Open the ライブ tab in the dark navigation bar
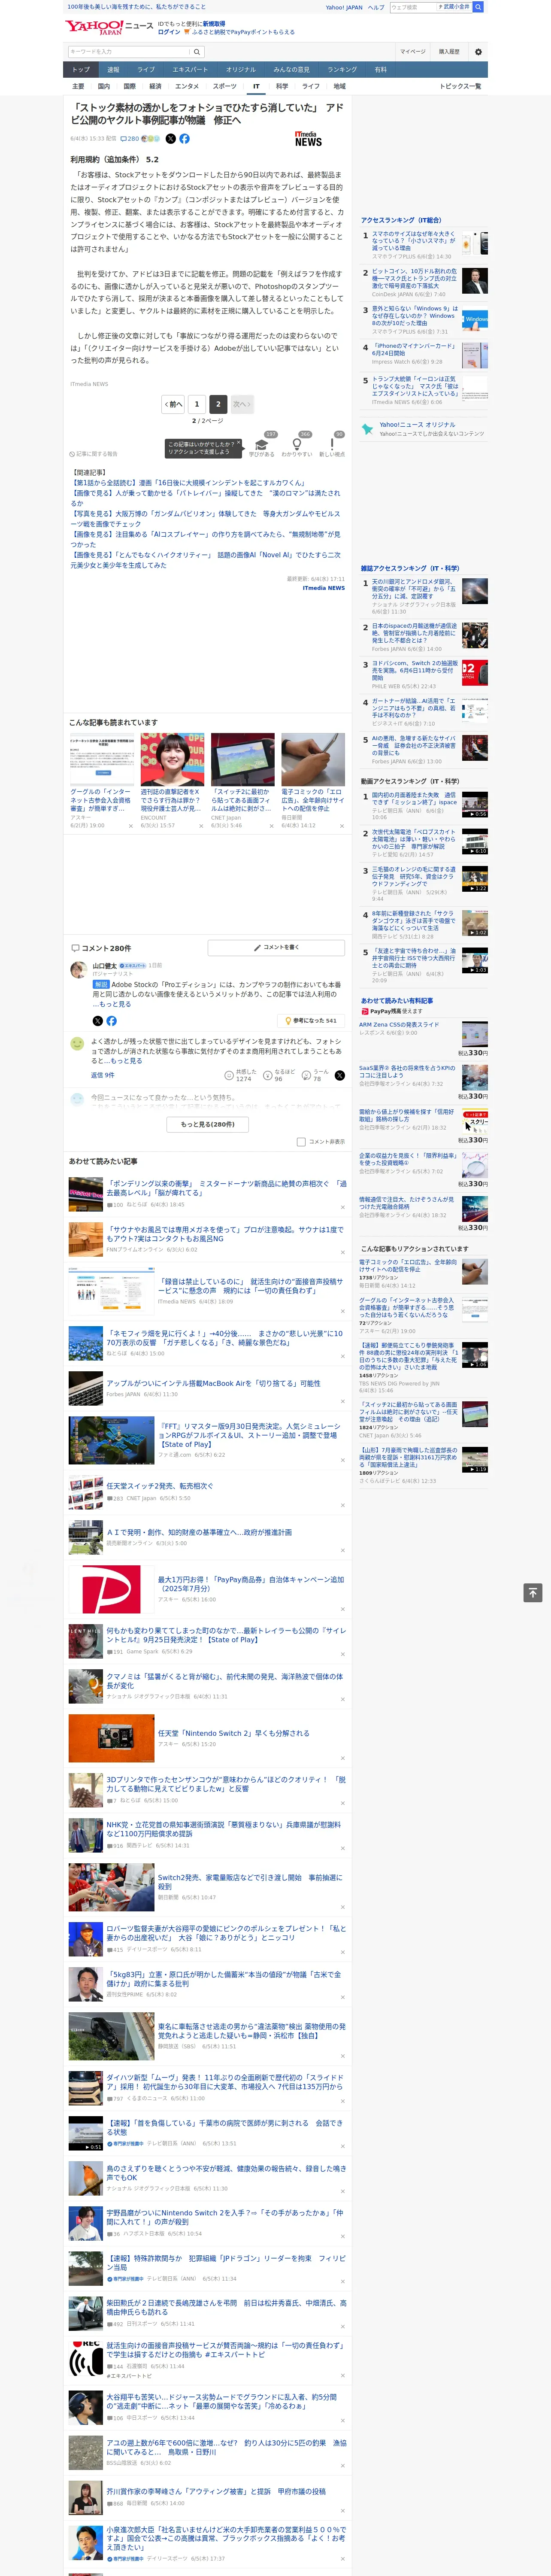 click(x=146, y=70)
